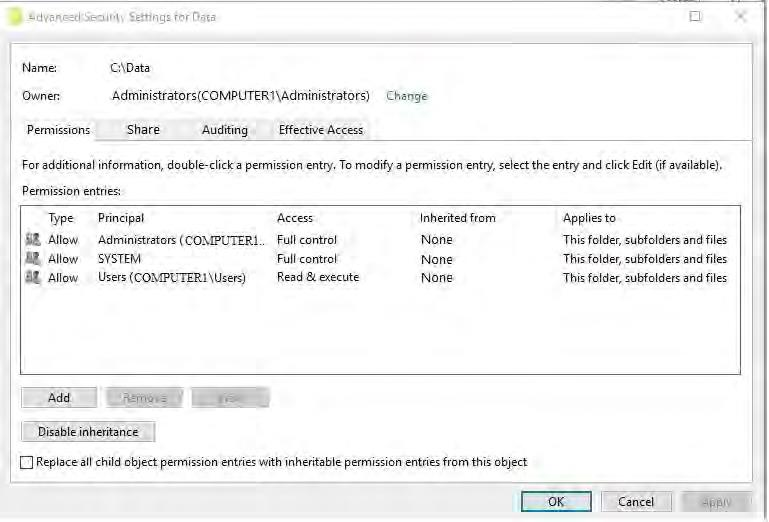Select the Permissions tab
This screenshot has height=522, width=769.
tap(58, 130)
